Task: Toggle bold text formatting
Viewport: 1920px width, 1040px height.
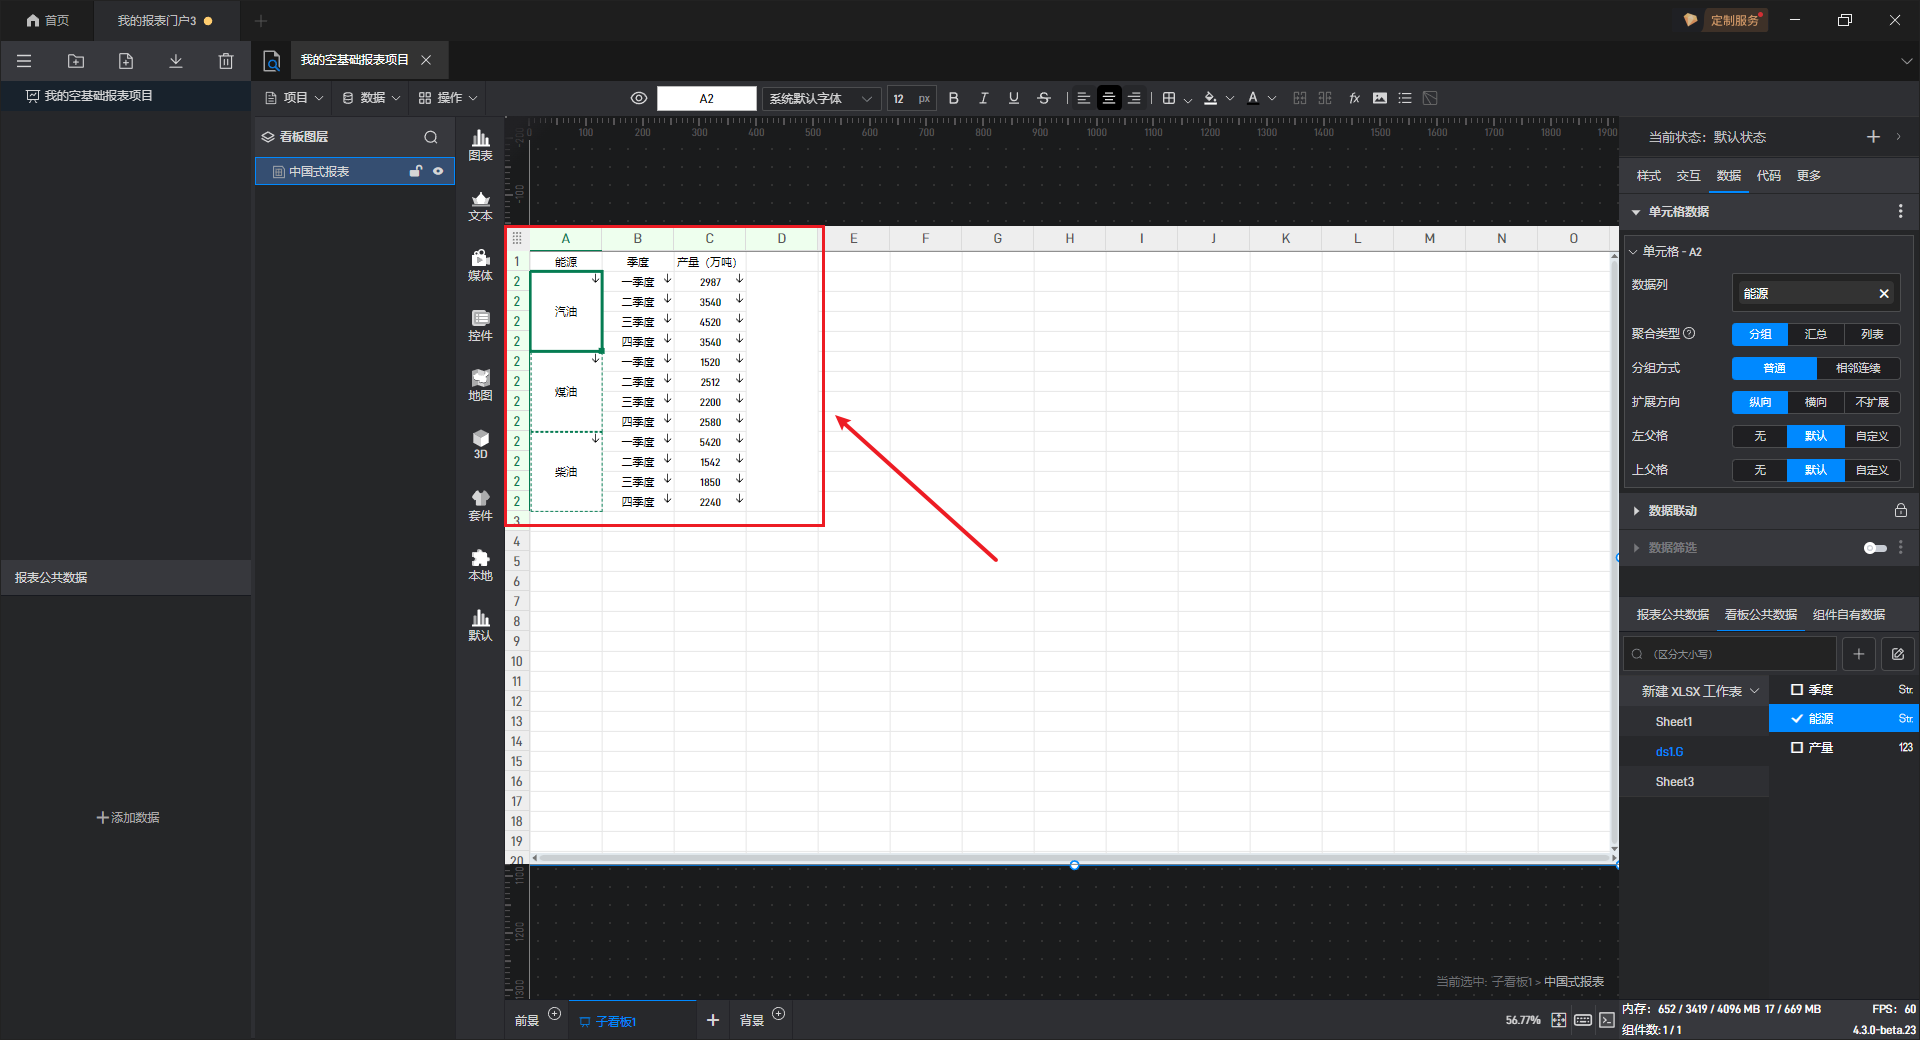Action: [953, 98]
